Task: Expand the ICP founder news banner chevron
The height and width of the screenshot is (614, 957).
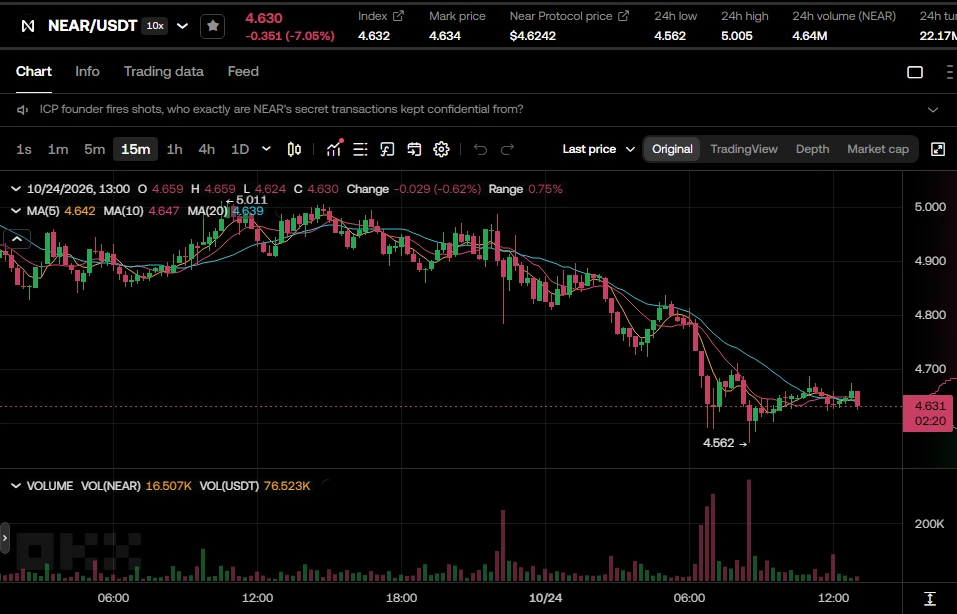Action: 933,110
